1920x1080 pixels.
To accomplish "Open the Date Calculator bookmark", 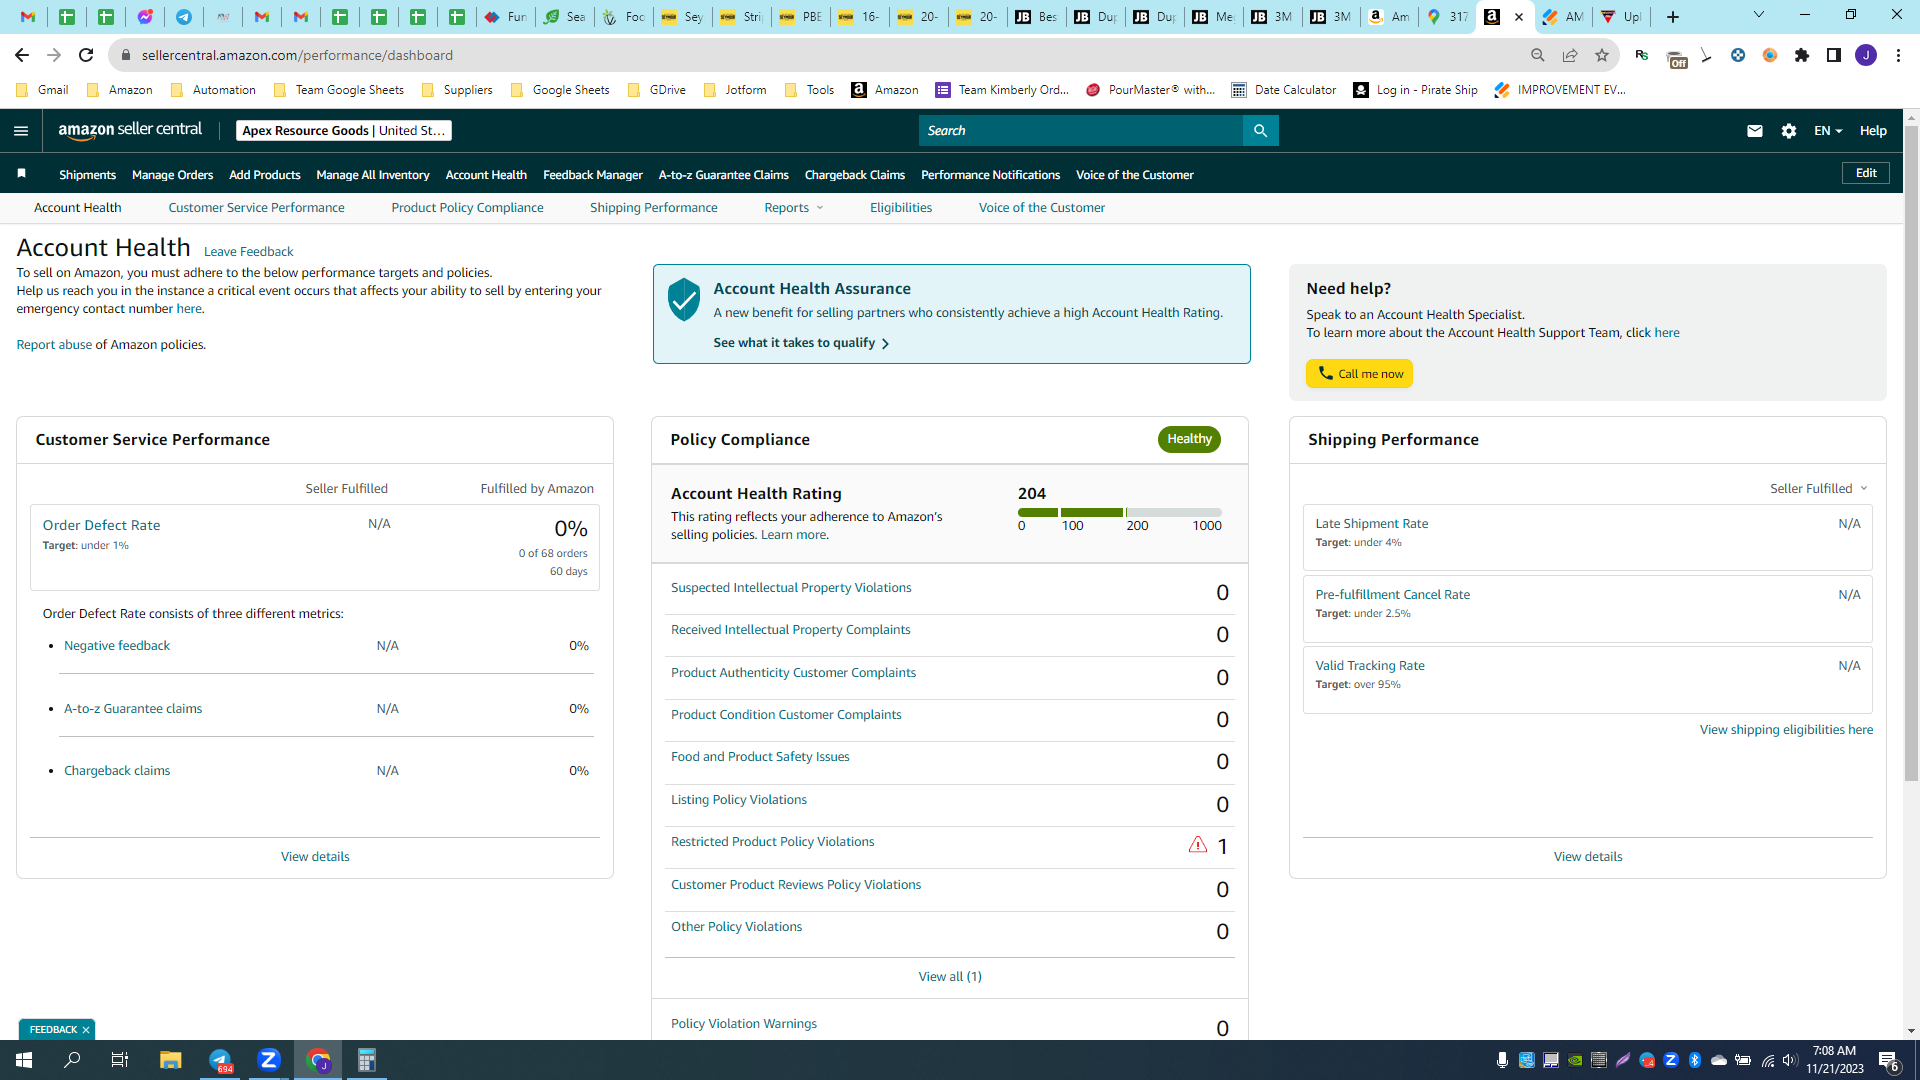I will (1284, 90).
